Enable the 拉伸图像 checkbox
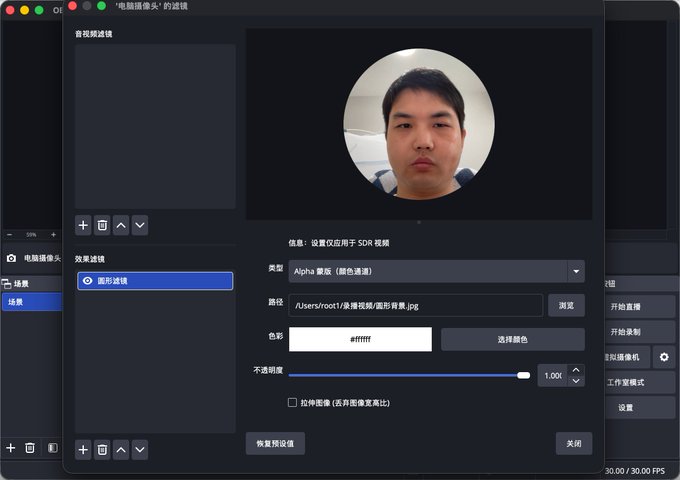Screen dimensions: 680x480 pos(292,402)
